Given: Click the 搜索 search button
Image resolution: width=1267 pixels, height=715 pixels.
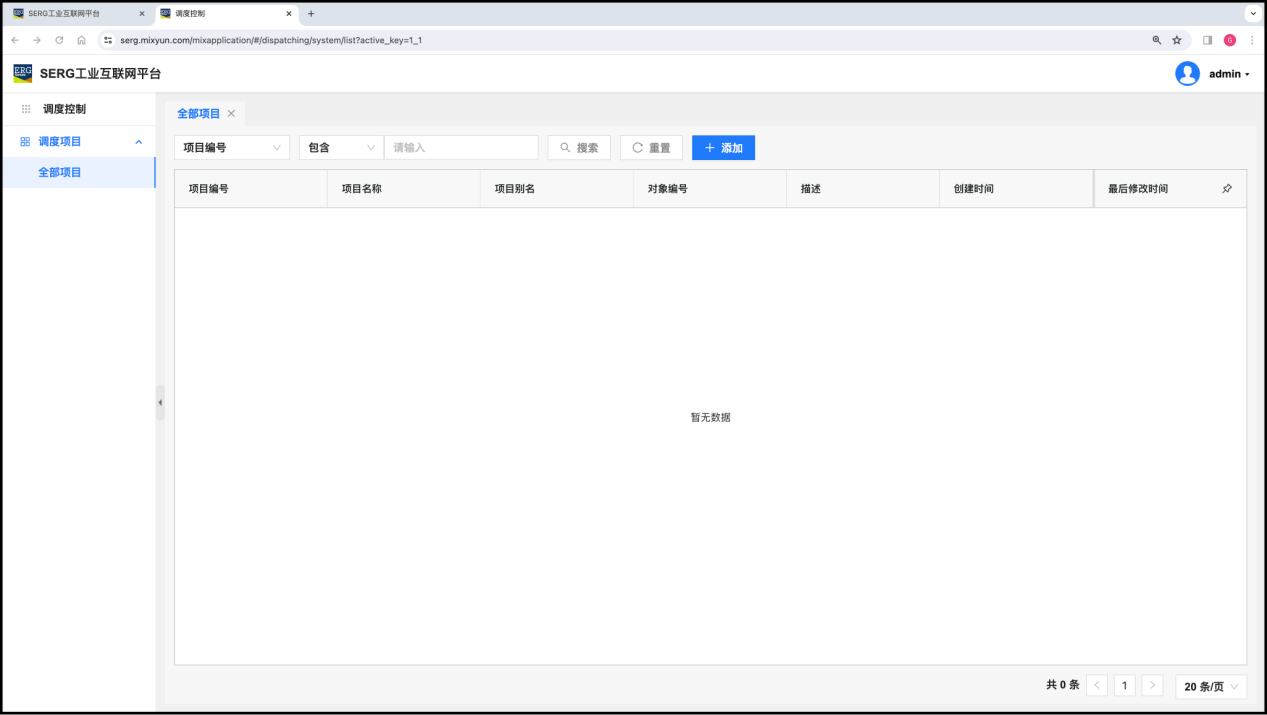Looking at the screenshot, I should point(579,148).
